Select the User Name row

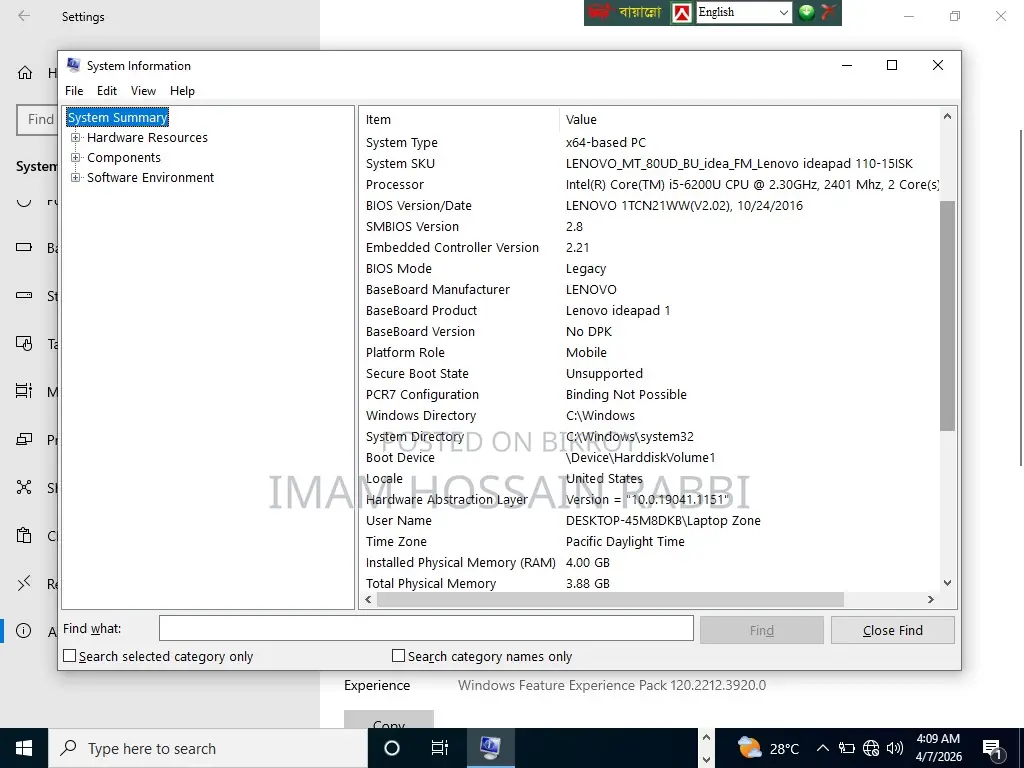click(x=650, y=520)
